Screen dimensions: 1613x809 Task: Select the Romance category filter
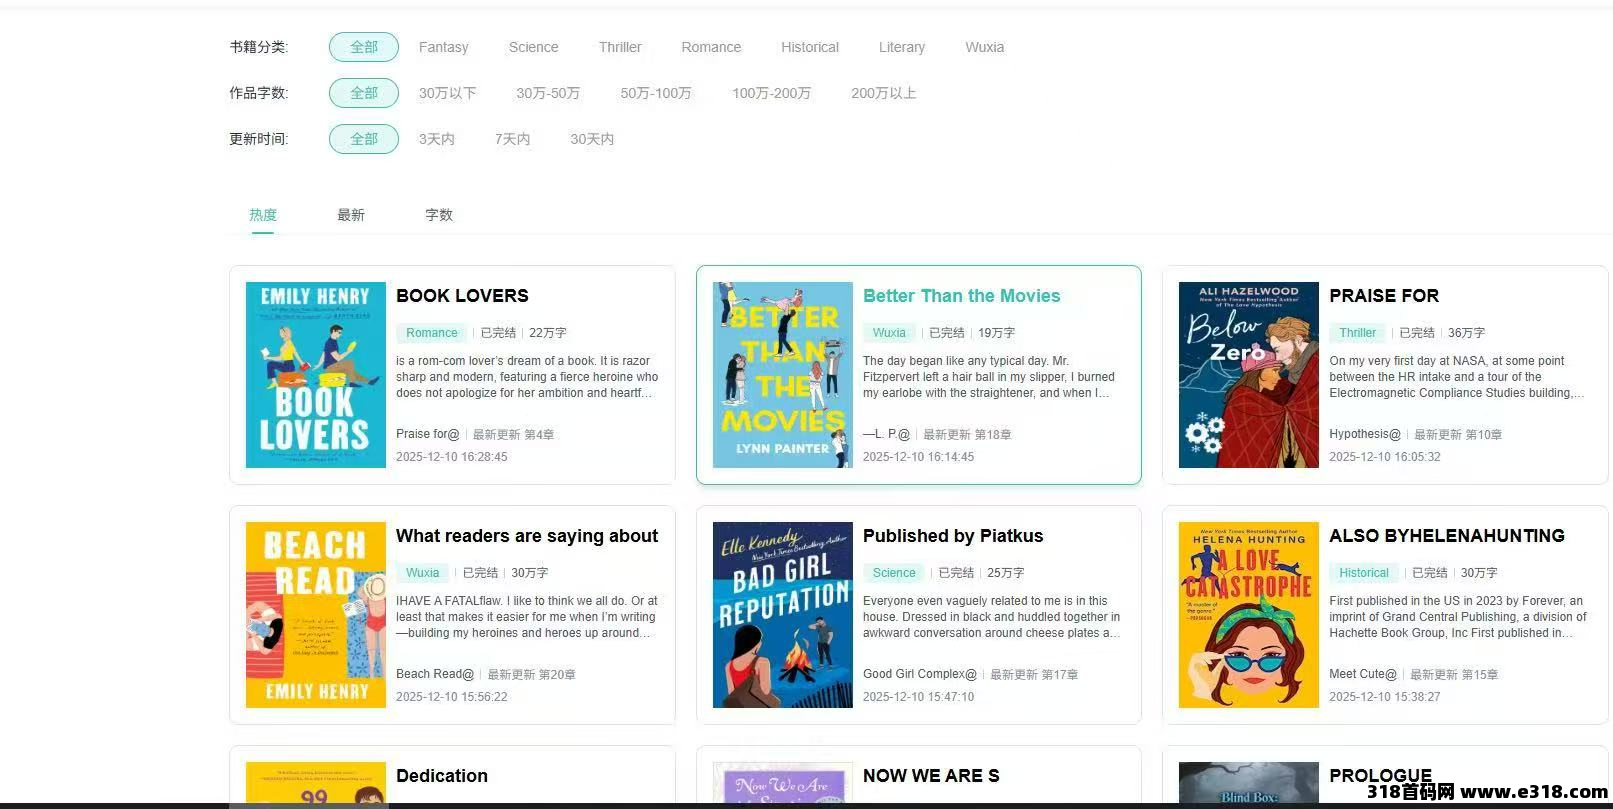click(x=711, y=47)
